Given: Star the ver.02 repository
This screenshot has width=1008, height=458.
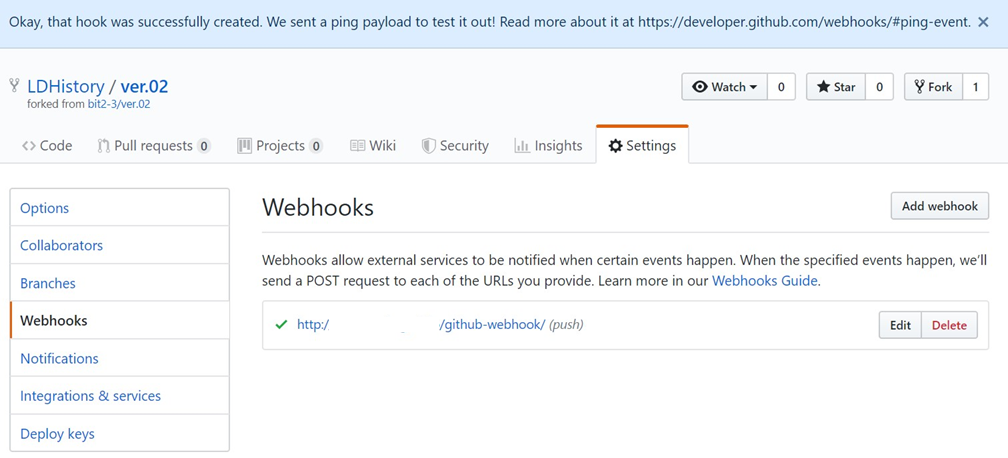Looking at the screenshot, I should [836, 87].
